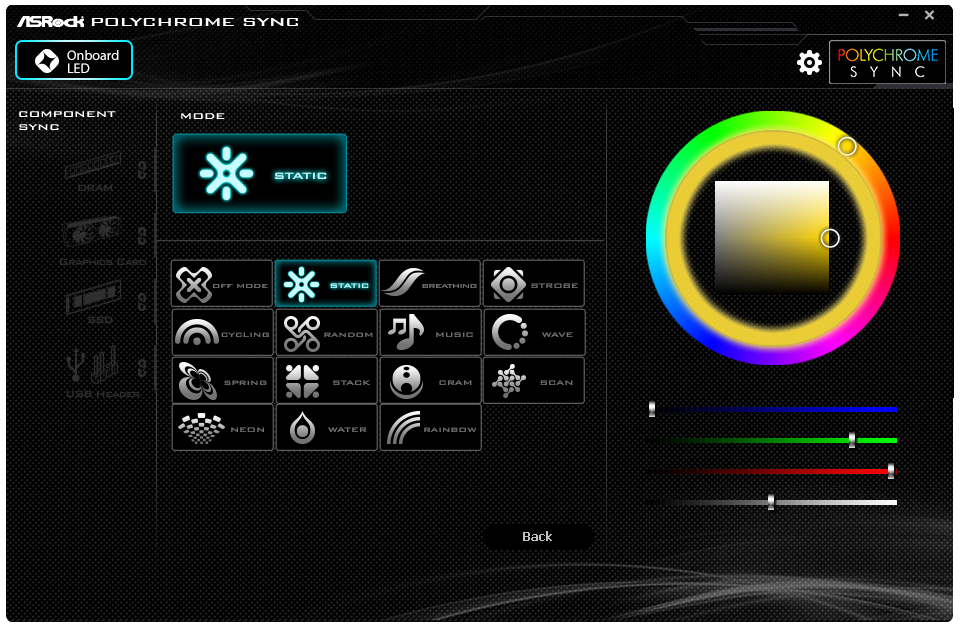Select the USB Header component icon

click(93, 365)
